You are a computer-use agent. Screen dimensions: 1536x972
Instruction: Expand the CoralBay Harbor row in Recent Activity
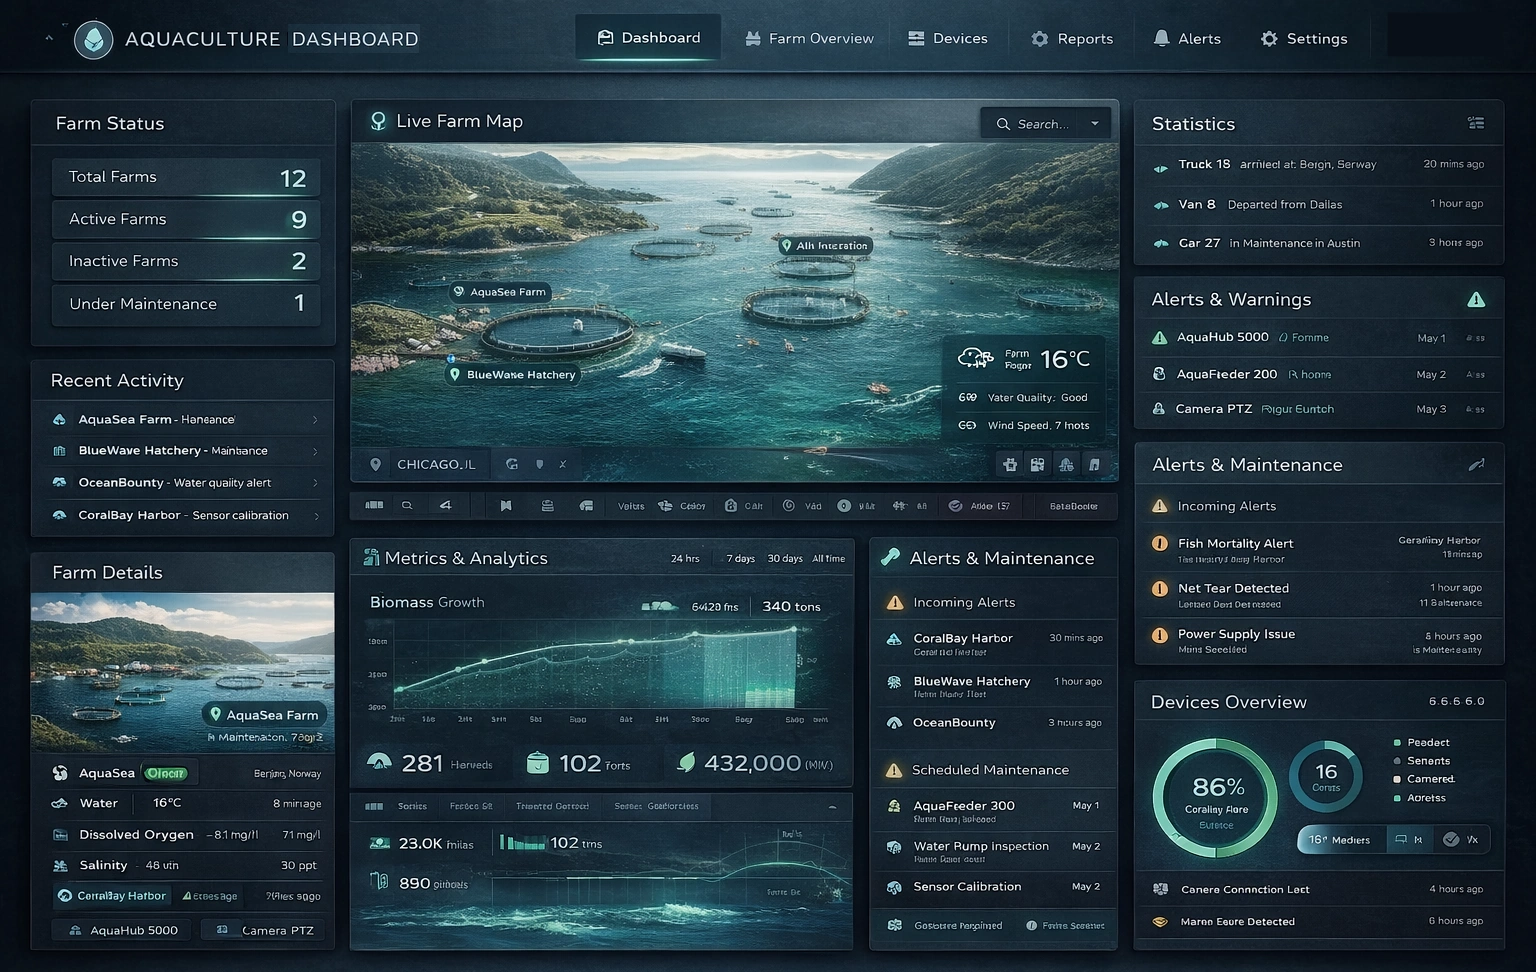click(318, 515)
